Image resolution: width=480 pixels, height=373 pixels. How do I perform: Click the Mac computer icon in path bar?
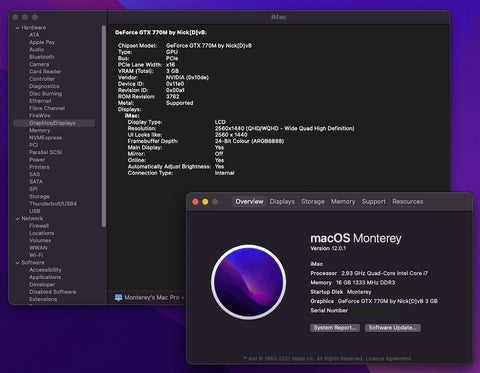point(118,297)
